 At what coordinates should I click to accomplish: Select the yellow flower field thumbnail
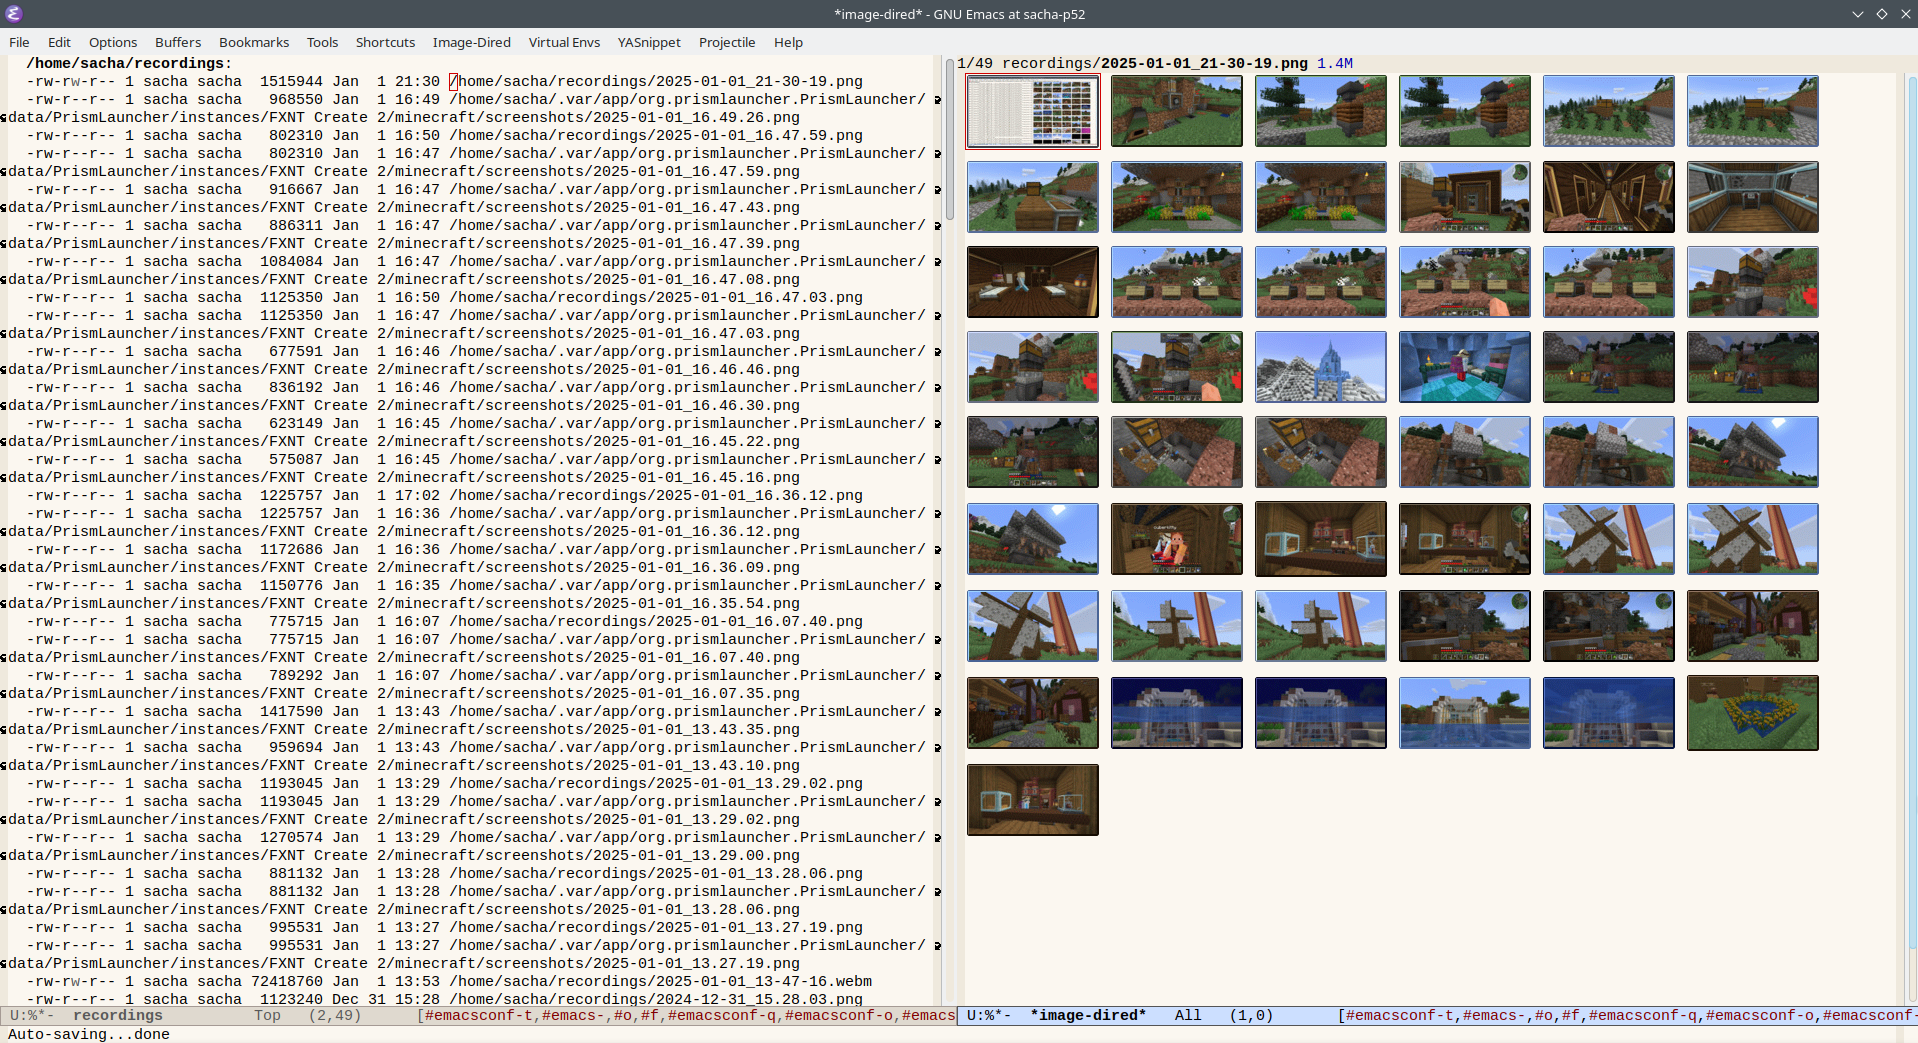[x=1753, y=713]
